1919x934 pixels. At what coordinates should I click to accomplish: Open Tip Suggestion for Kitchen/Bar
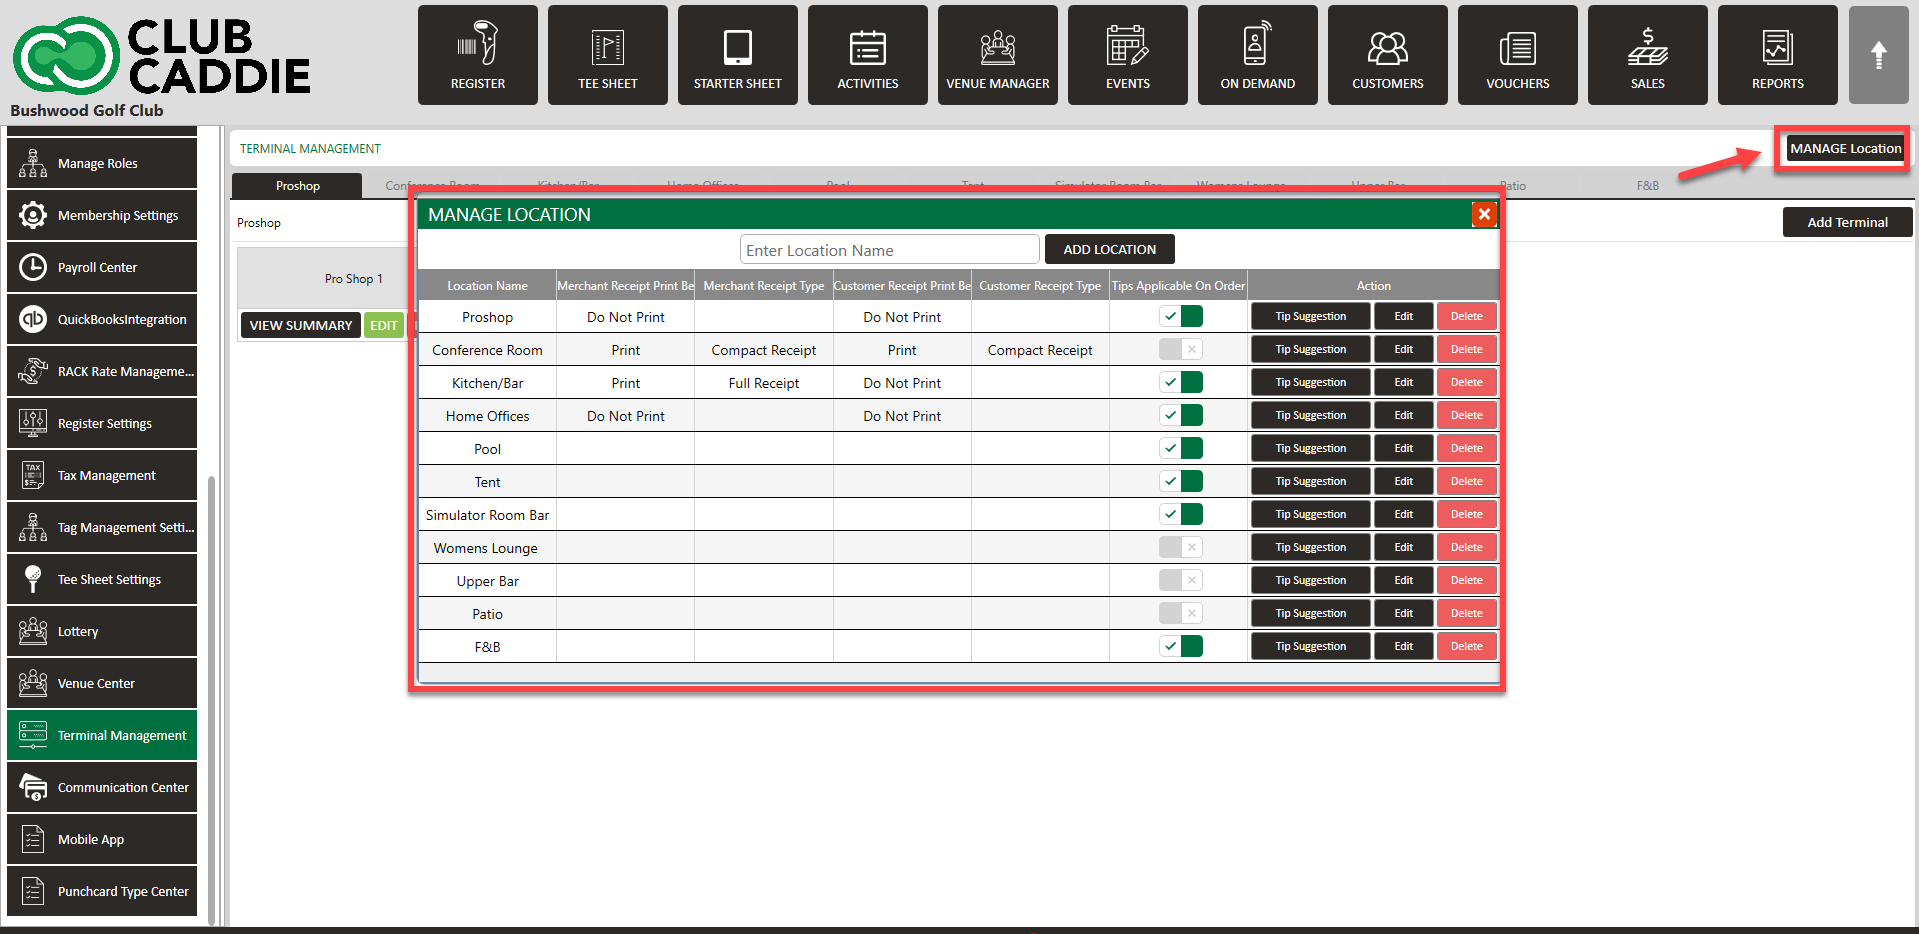(1310, 383)
